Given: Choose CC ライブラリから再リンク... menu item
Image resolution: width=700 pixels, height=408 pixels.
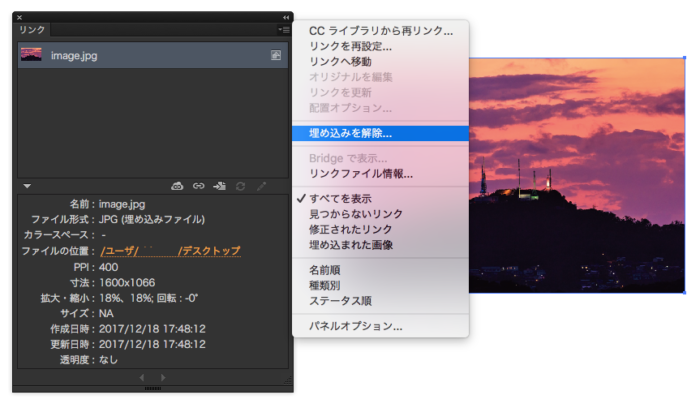Looking at the screenshot, I should (x=381, y=31).
